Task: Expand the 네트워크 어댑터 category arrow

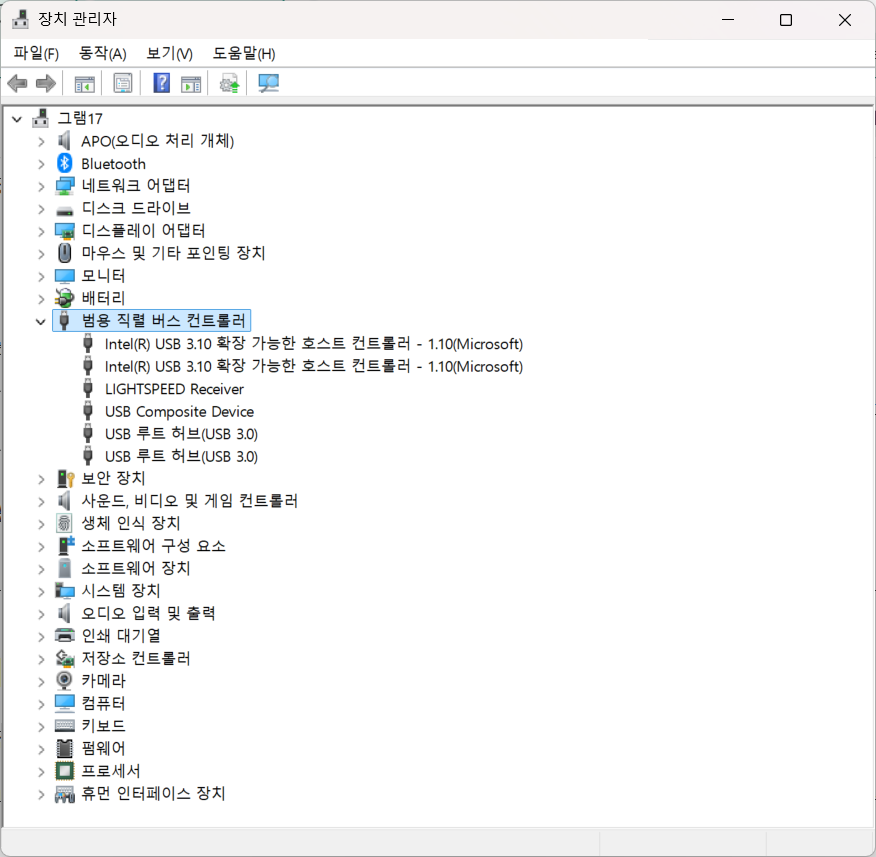Action: pos(41,187)
